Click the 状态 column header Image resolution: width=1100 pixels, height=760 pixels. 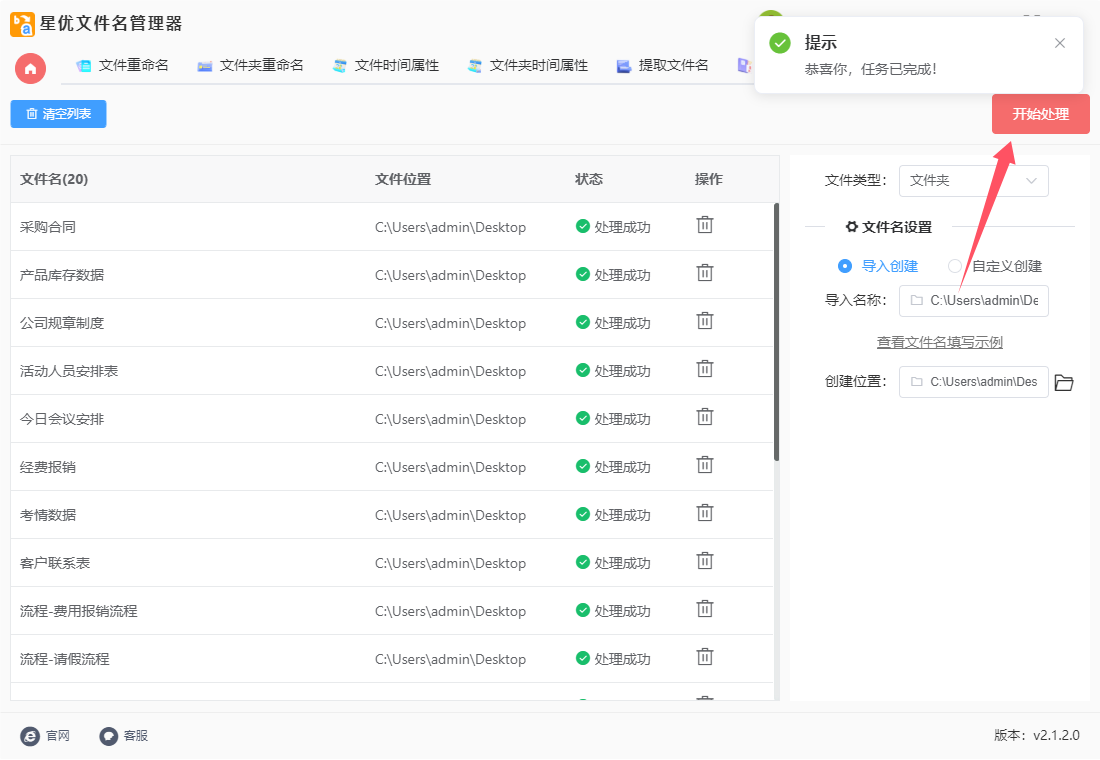point(589,179)
